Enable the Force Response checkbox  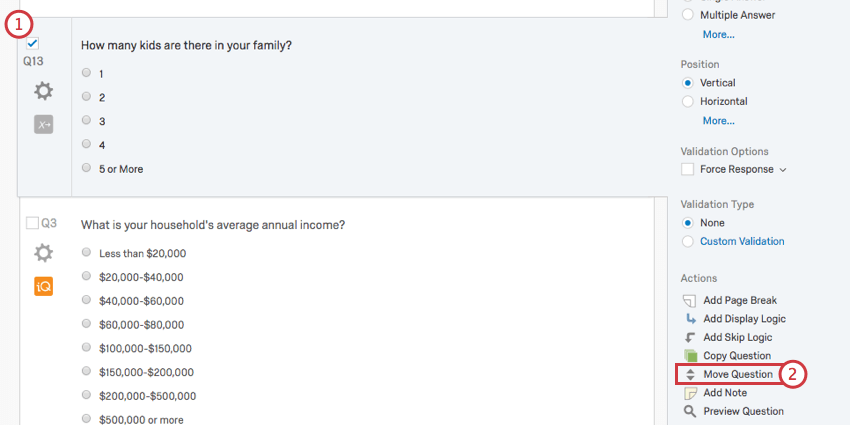(x=687, y=169)
